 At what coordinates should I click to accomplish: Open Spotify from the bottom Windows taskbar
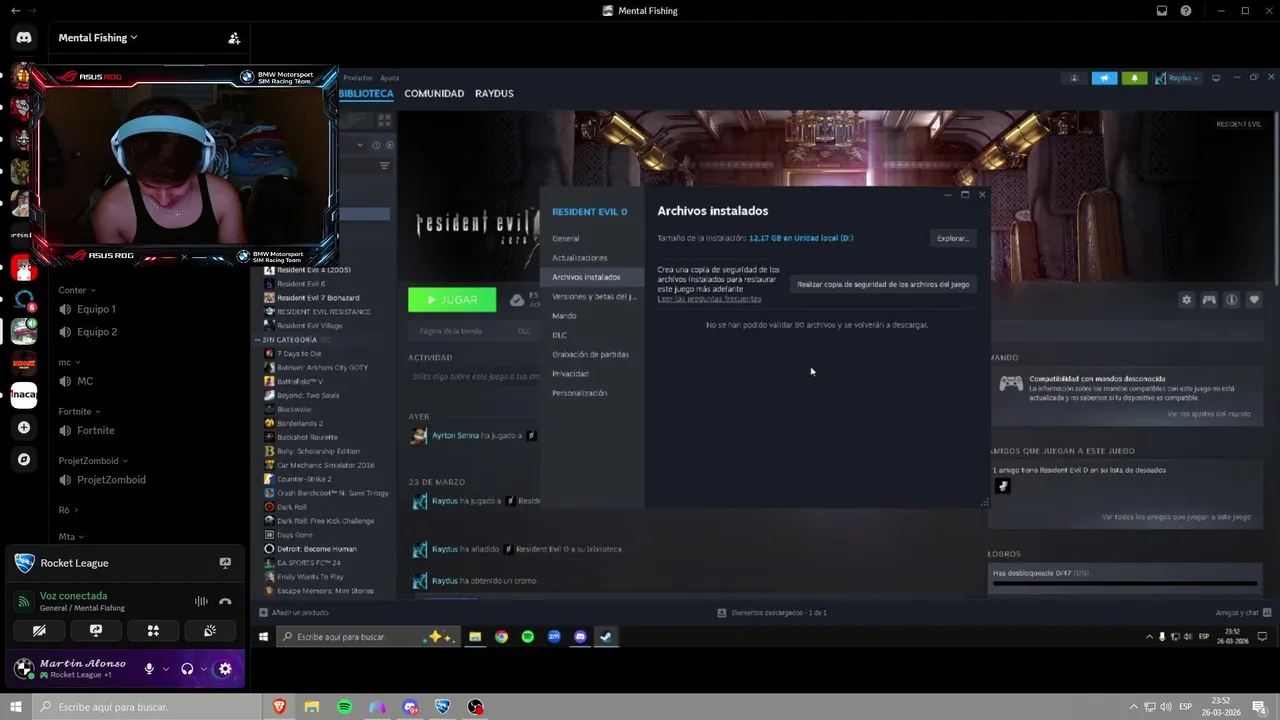pyautogui.click(x=344, y=707)
